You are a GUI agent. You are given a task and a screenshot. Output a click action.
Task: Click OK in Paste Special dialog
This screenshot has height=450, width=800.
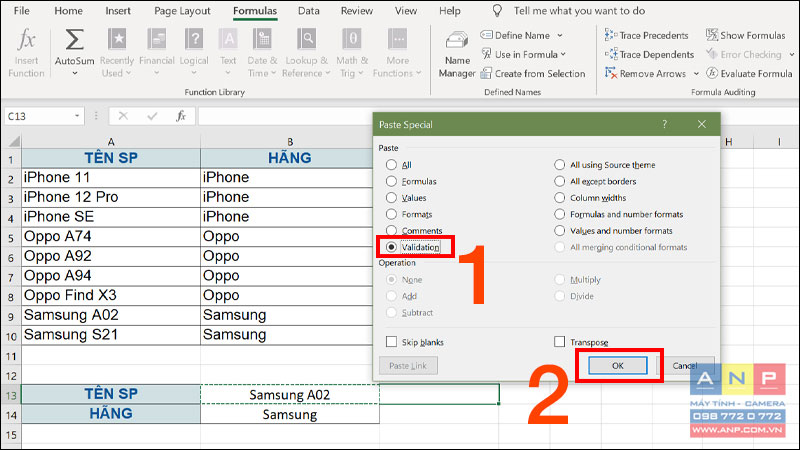(x=617, y=365)
